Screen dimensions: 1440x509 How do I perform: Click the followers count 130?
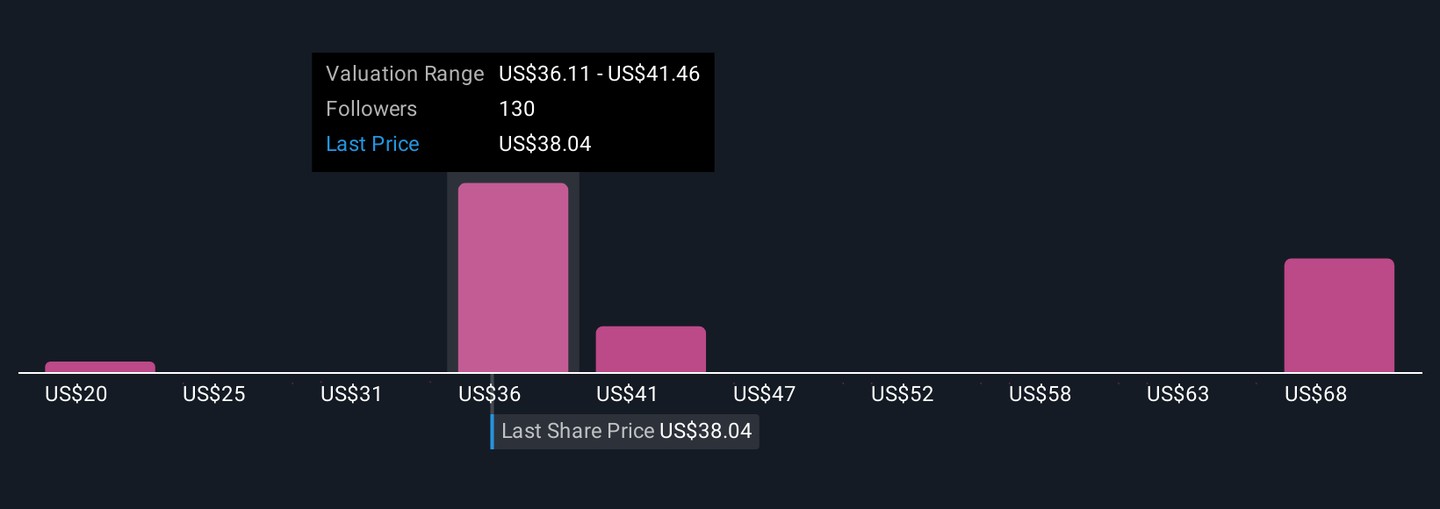pos(517,109)
